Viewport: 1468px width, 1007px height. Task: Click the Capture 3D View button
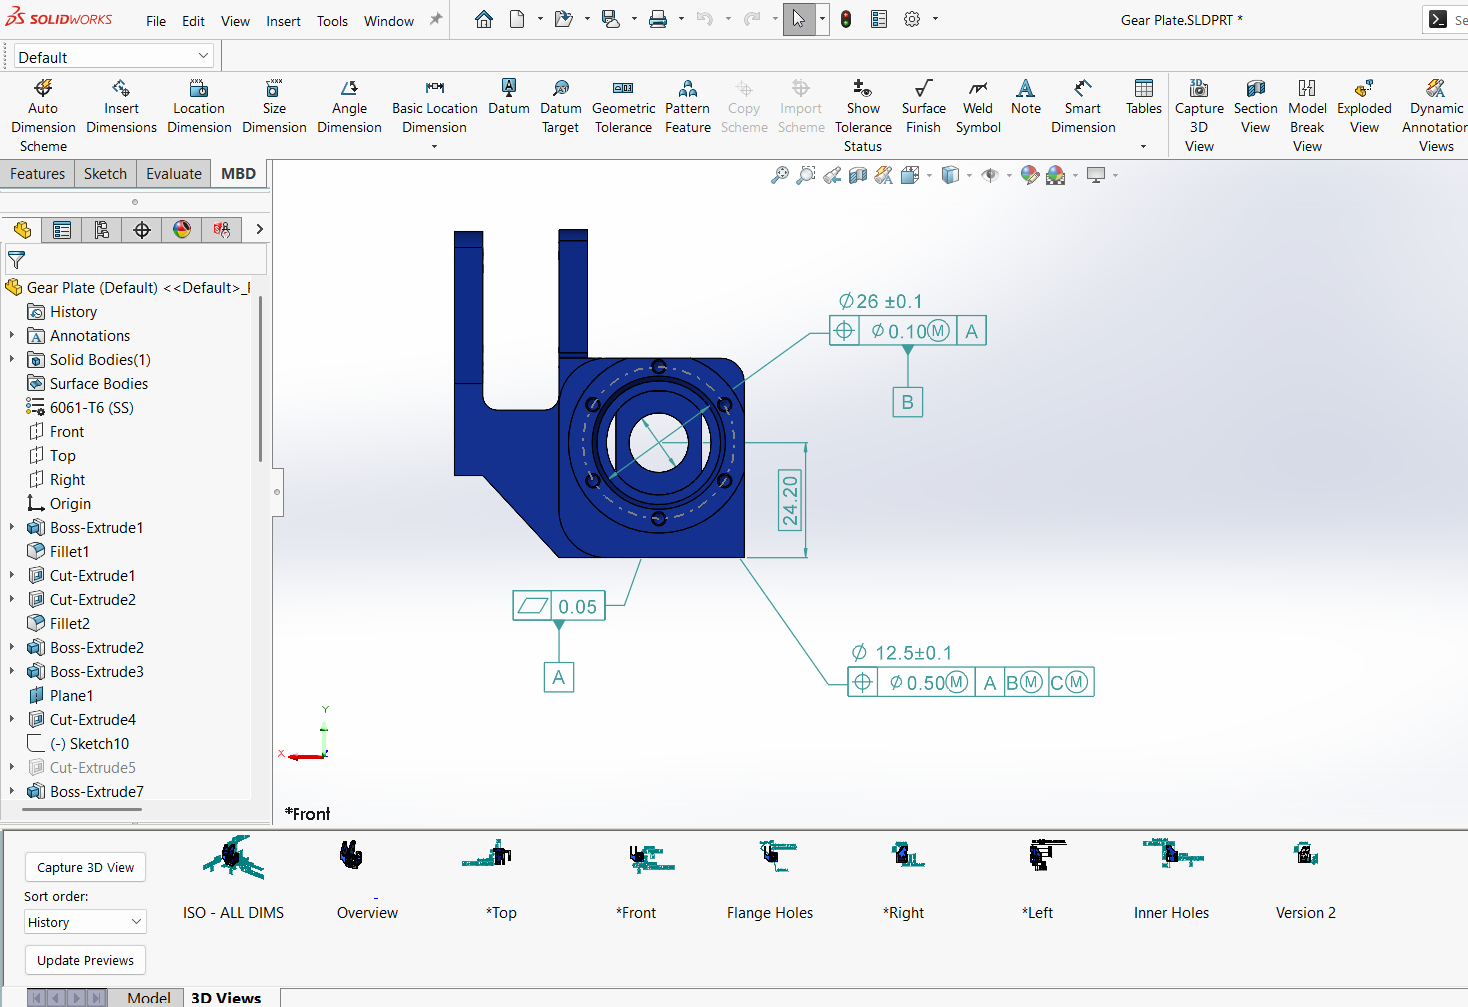point(84,867)
